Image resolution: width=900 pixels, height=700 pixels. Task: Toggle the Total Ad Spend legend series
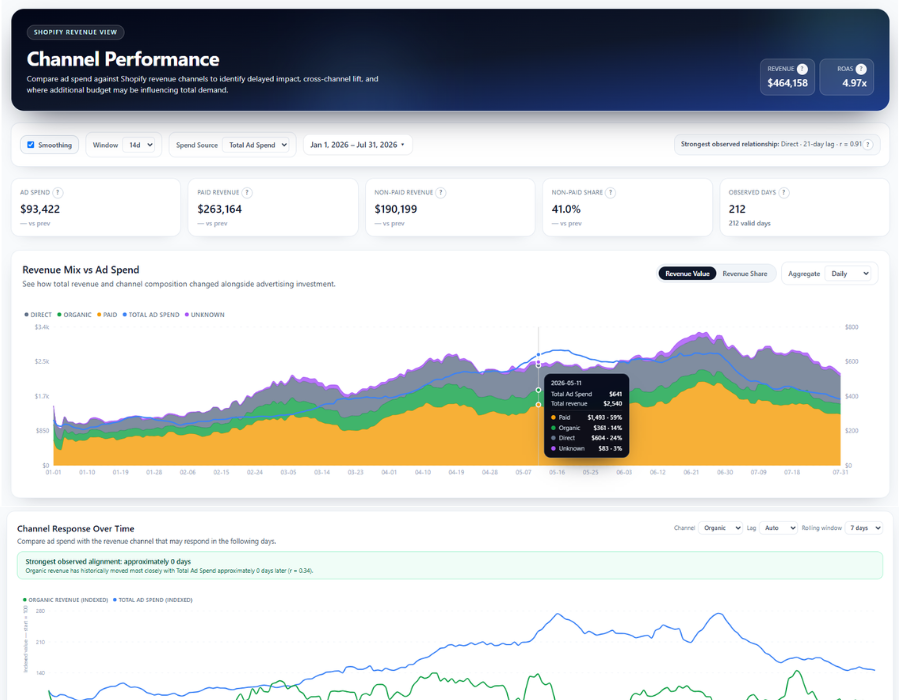pyautogui.click(x=151, y=314)
